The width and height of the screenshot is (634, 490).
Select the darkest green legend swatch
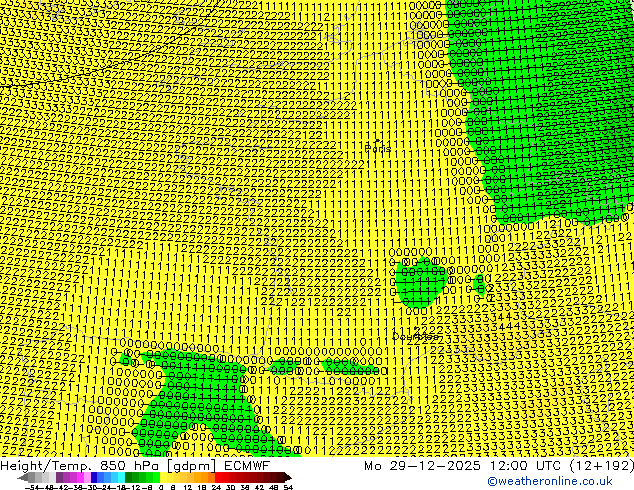[129, 478]
